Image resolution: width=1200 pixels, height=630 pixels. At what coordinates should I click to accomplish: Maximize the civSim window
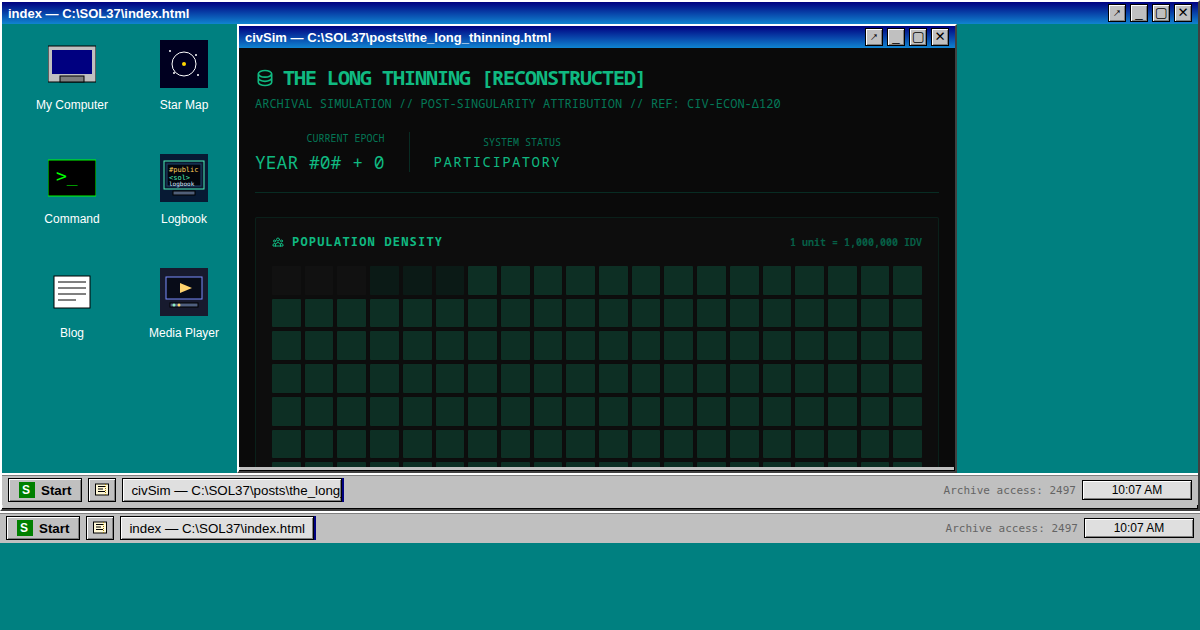(x=918, y=37)
